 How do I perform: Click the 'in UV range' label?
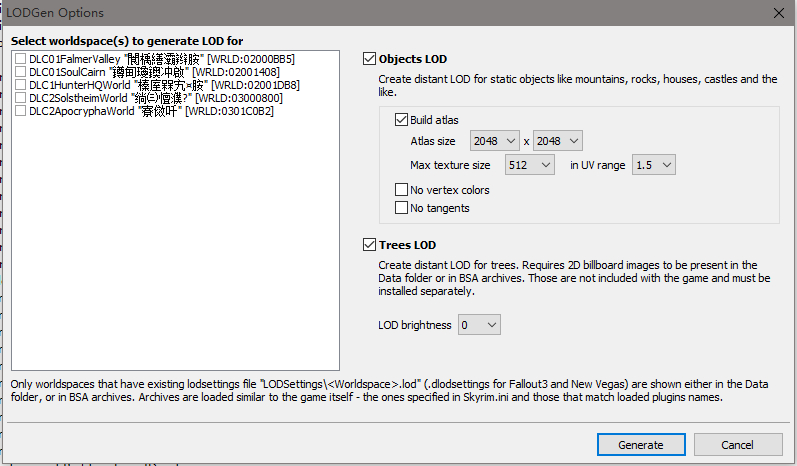tap(597, 165)
